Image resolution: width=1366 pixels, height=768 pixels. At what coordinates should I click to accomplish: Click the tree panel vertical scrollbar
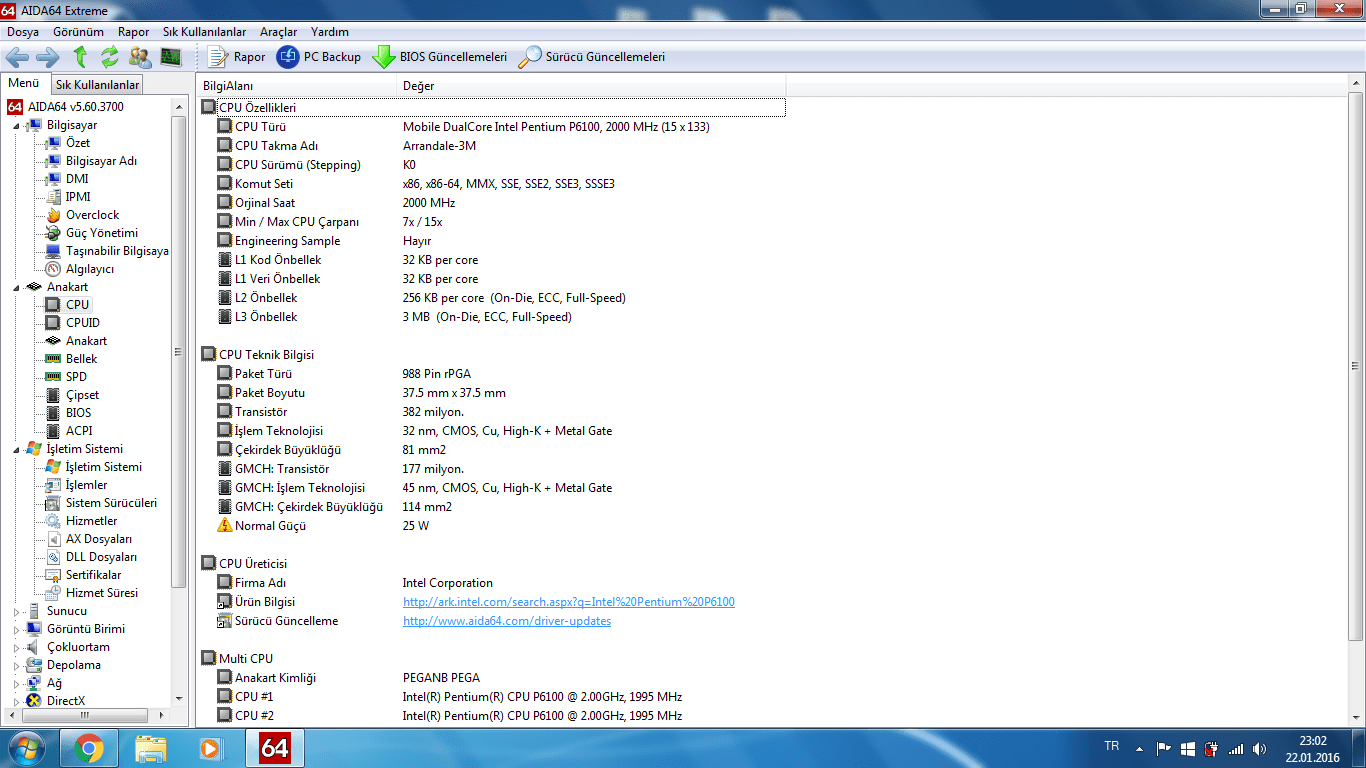[179, 350]
